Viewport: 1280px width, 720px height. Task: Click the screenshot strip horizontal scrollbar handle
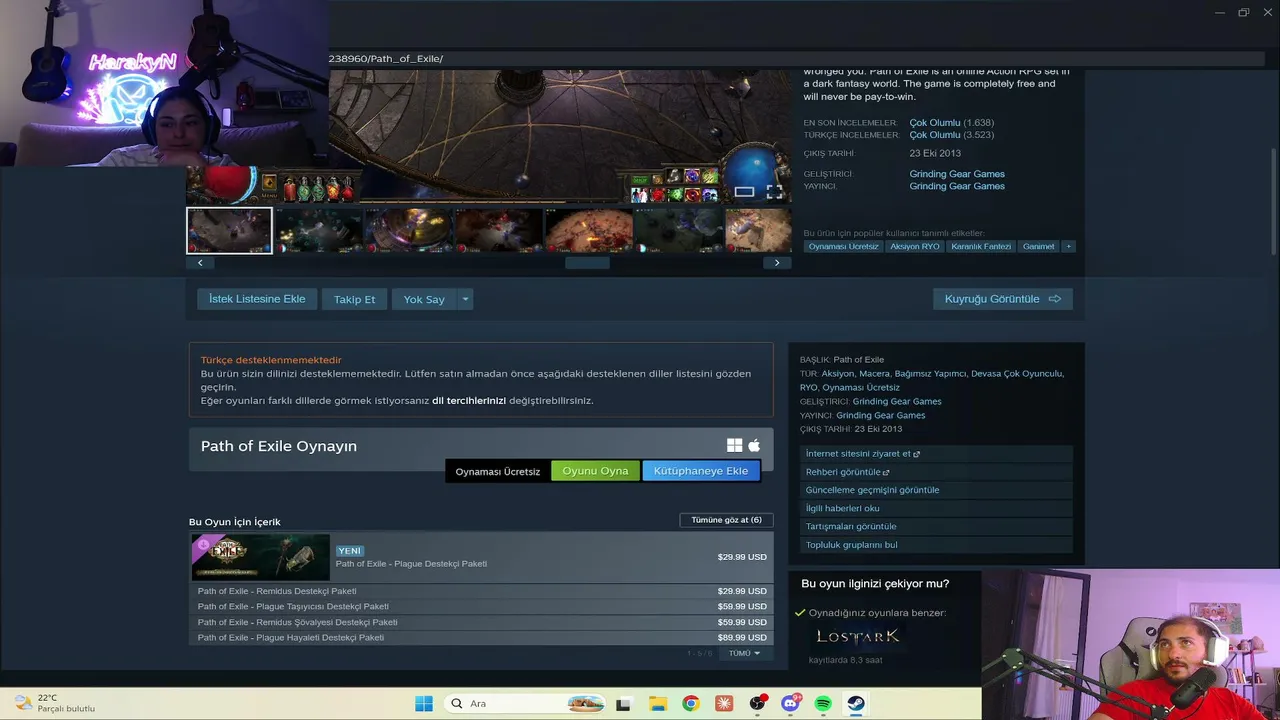click(587, 263)
